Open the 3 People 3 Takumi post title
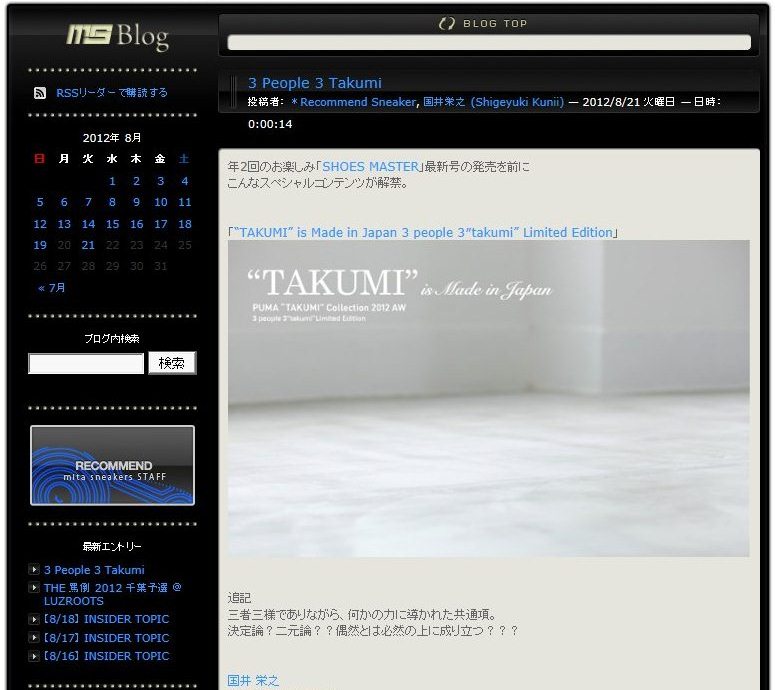This screenshot has height=690, width=775. pyautogui.click(x=315, y=83)
